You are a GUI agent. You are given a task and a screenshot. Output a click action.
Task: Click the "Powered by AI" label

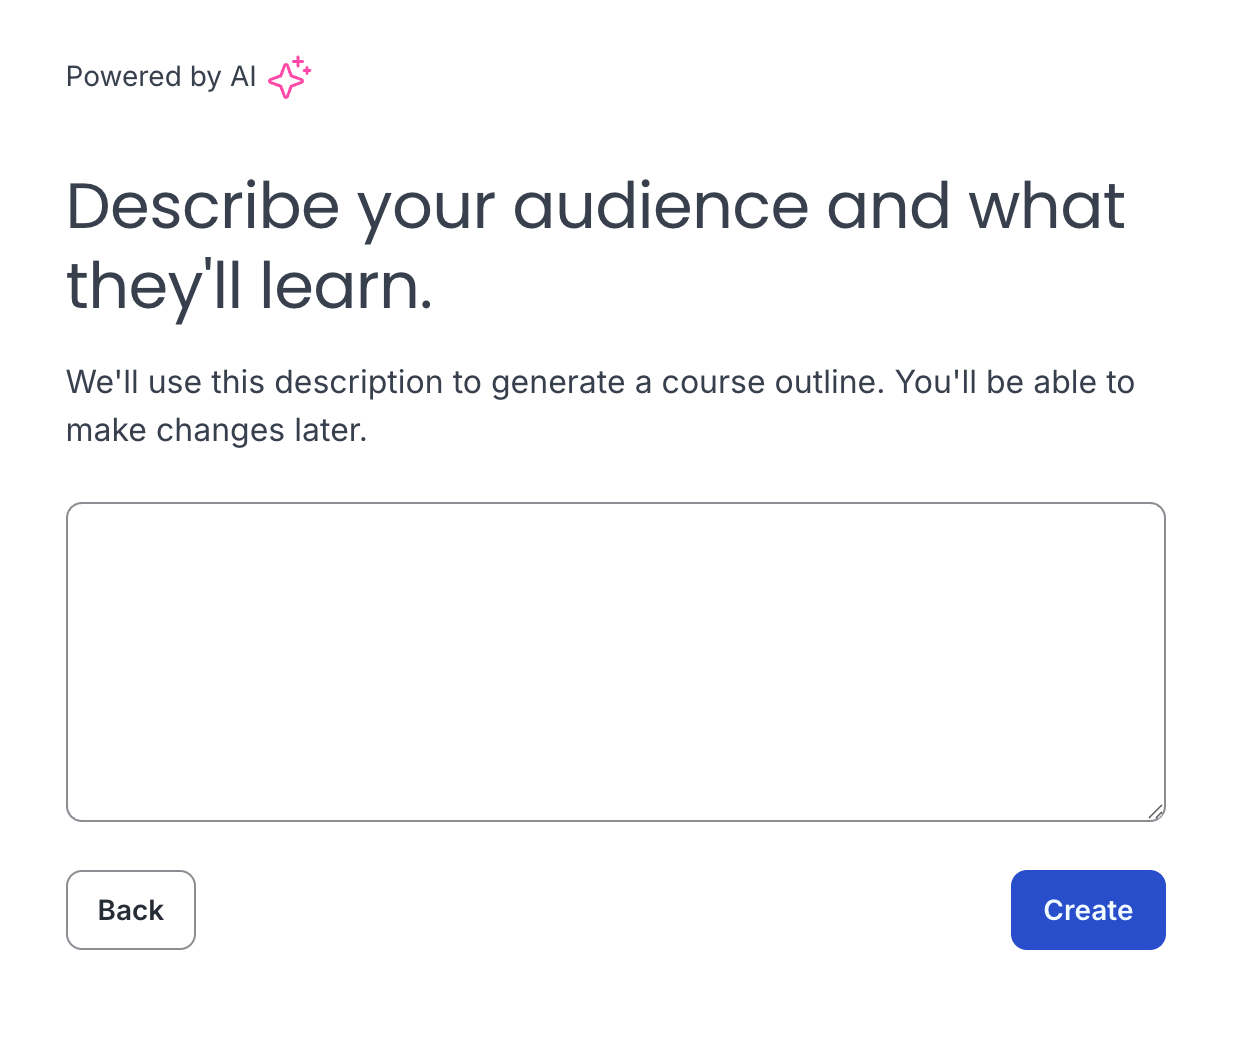161,77
